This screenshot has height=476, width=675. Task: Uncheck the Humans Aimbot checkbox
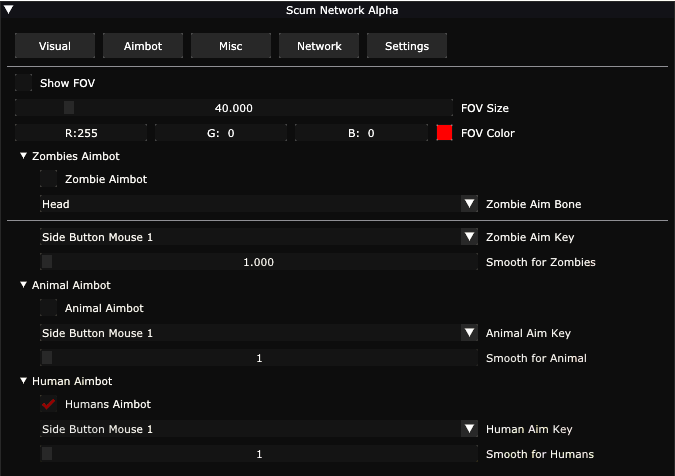49,404
